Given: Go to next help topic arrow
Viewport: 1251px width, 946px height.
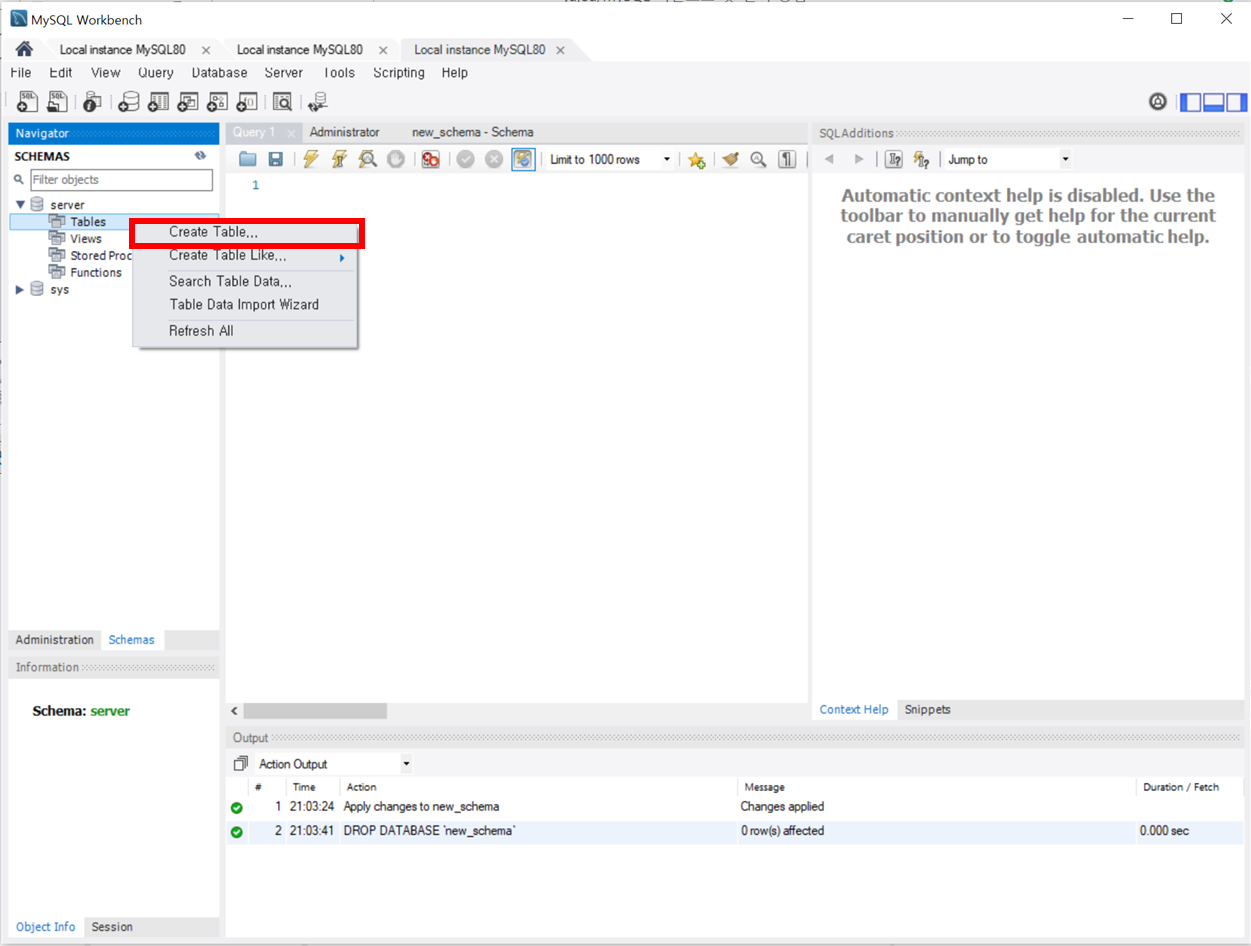Looking at the screenshot, I should click(858, 159).
